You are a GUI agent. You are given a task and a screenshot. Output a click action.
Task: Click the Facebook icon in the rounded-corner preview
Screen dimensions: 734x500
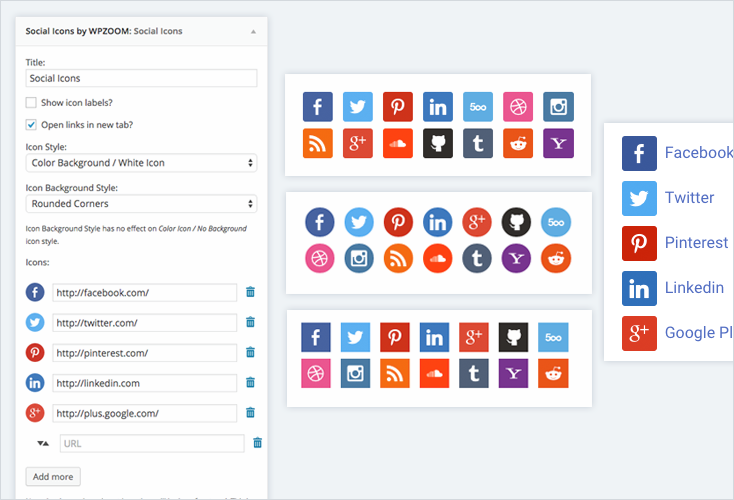coord(318,107)
